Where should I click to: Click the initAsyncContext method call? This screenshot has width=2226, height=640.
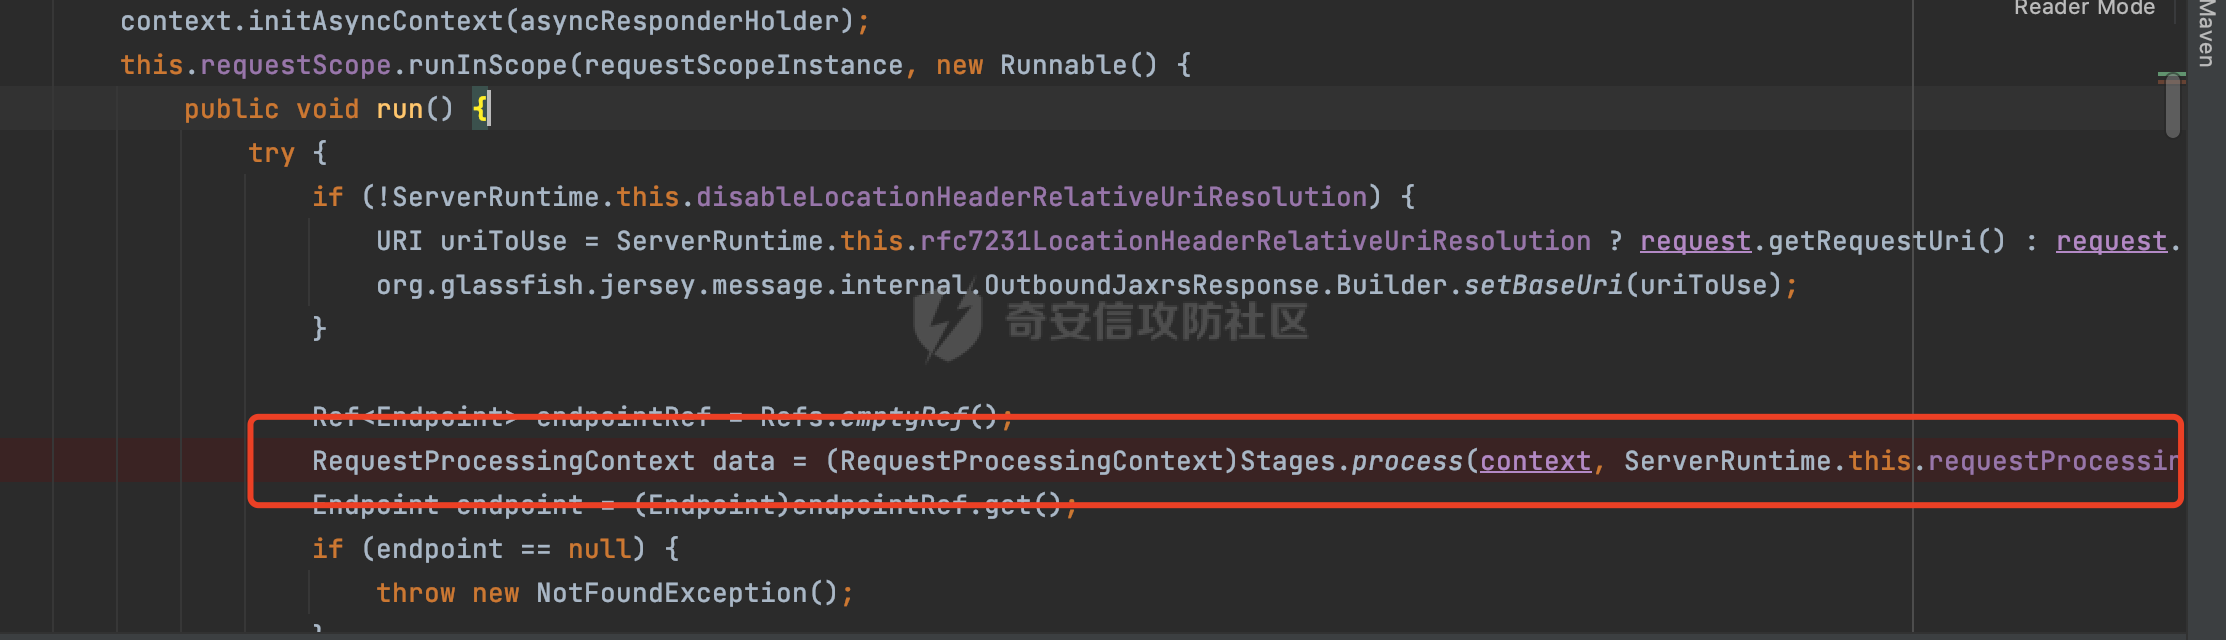coord(375,21)
